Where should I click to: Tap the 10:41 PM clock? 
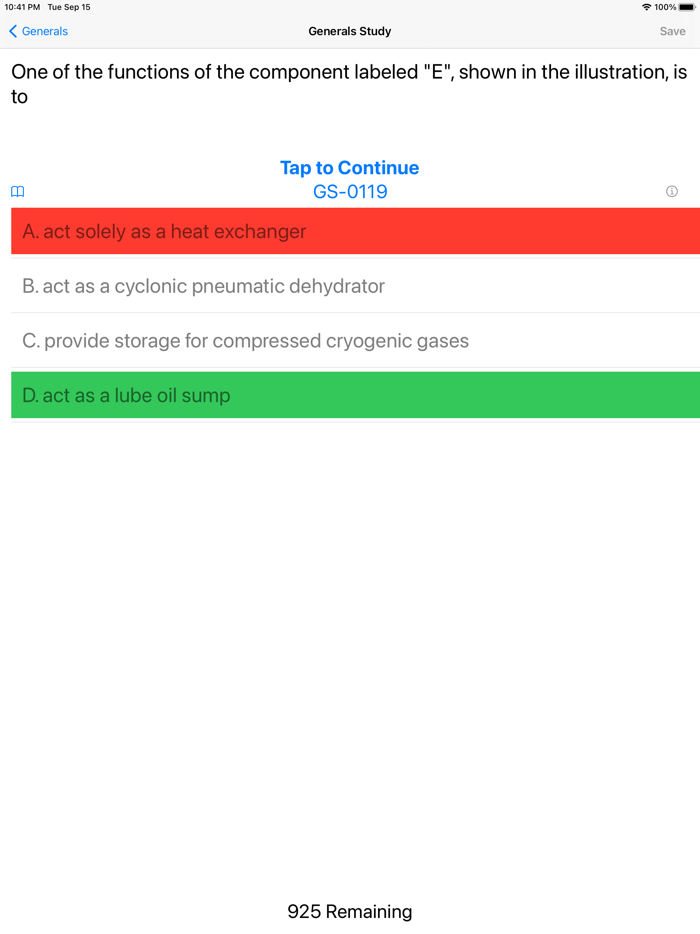point(22,7)
